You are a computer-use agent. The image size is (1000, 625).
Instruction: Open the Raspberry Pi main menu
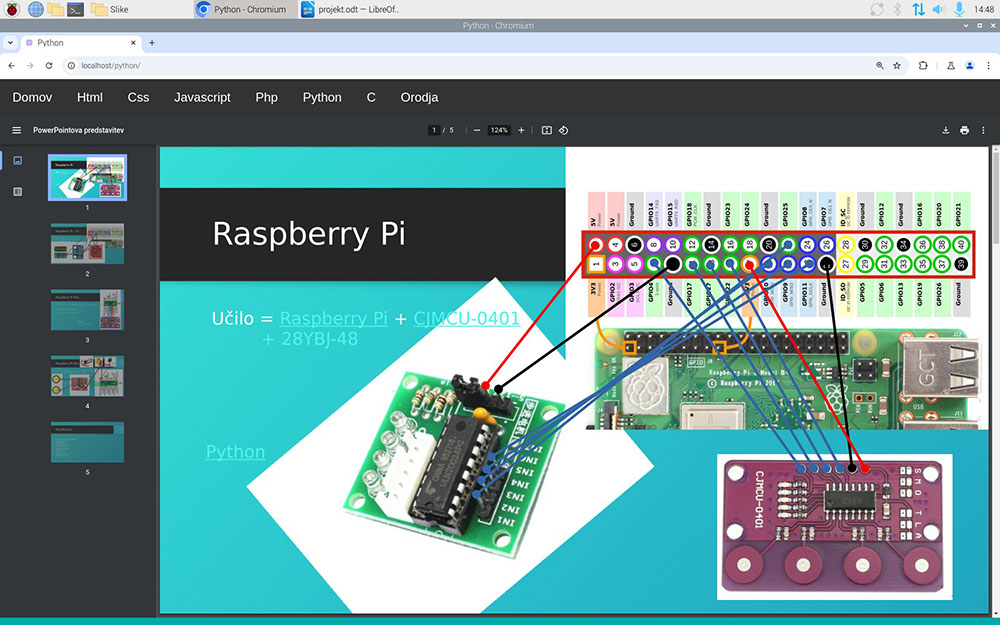[x=12, y=10]
